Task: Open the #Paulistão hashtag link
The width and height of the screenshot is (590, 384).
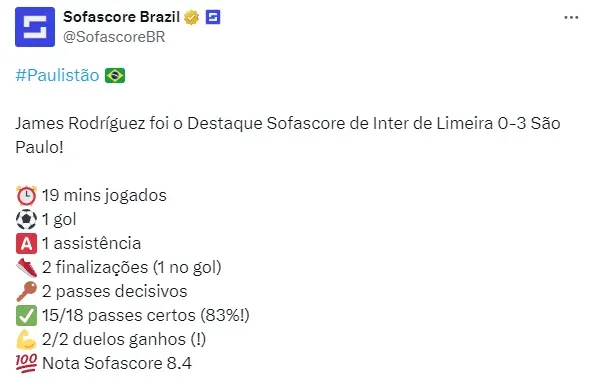Action: pyautogui.click(x=57, y=75)
